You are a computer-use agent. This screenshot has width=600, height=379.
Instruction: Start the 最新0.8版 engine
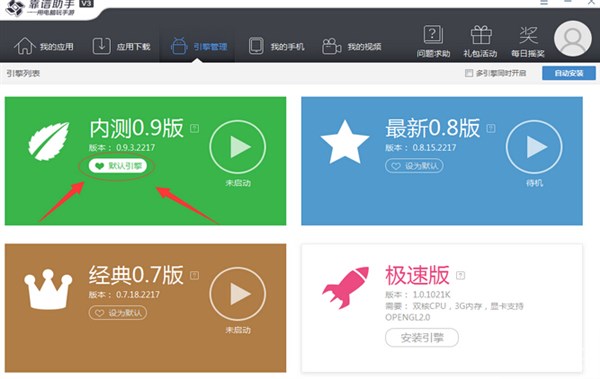point(534,147)
